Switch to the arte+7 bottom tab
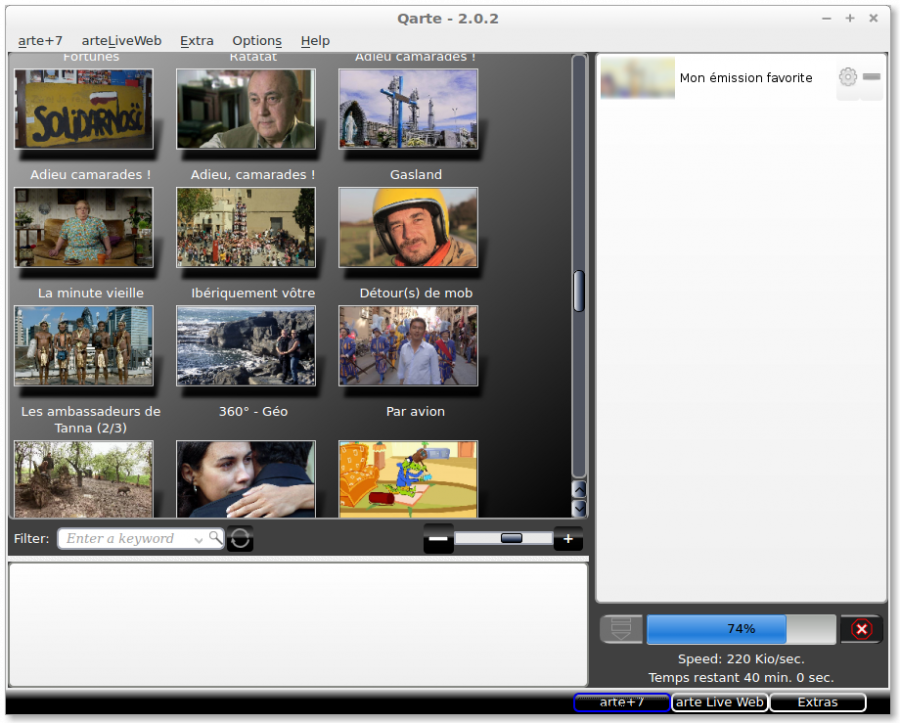Viewport: 900px width, 723px height. (x=622, y=702)
